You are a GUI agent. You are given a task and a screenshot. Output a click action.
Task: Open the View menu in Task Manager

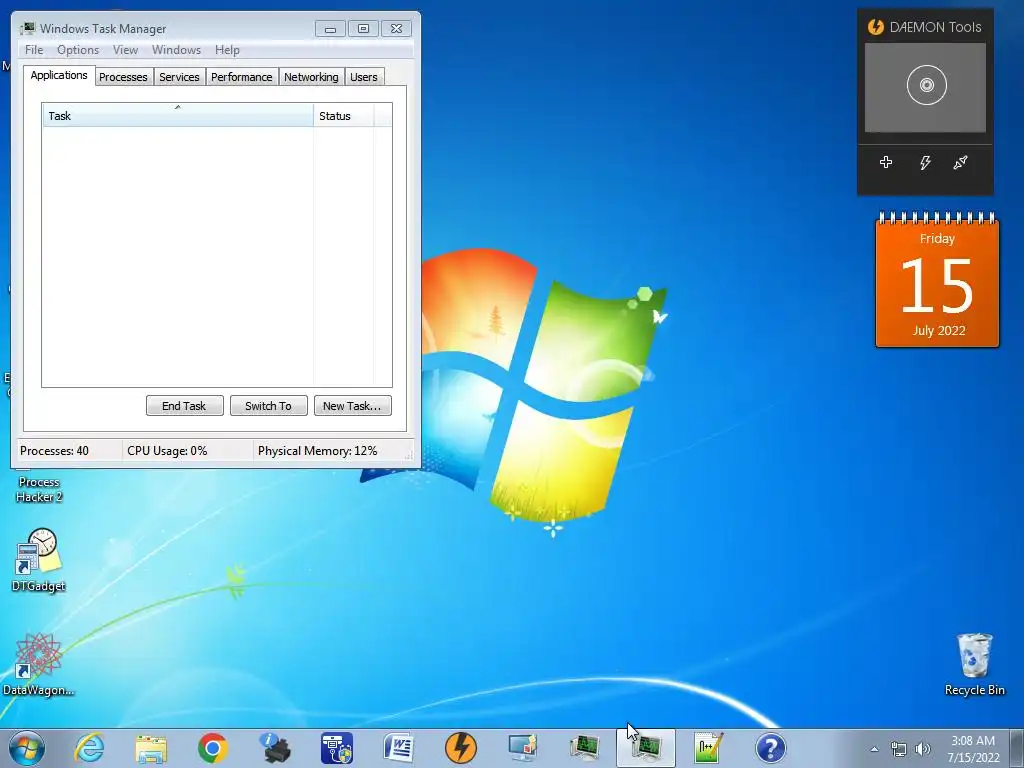(x=125, y=50)
